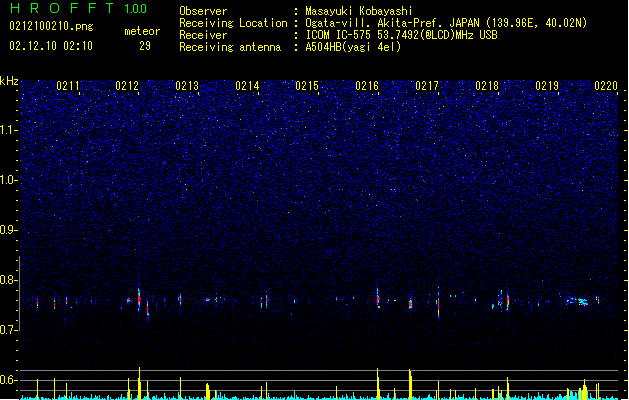Screen dimensions: 629x400
Task: Click the long vertical echo just before 0217
Action: pyautogui.click(x=438, y=304)
